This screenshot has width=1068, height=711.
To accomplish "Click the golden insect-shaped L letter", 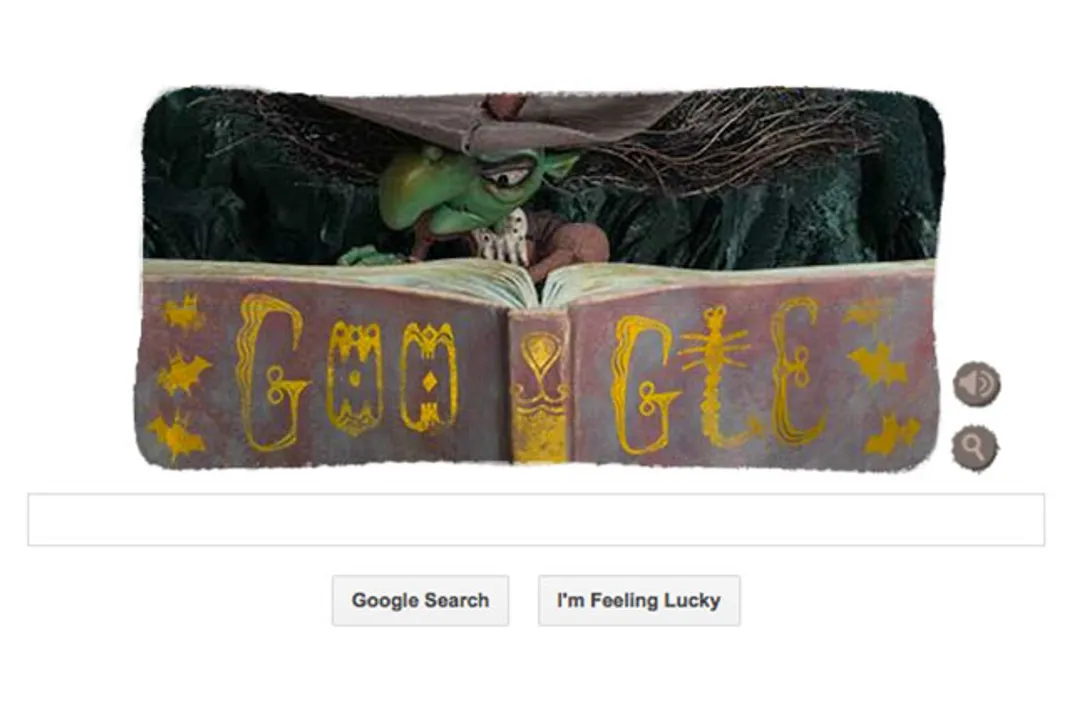I will (x=716, y=377).
